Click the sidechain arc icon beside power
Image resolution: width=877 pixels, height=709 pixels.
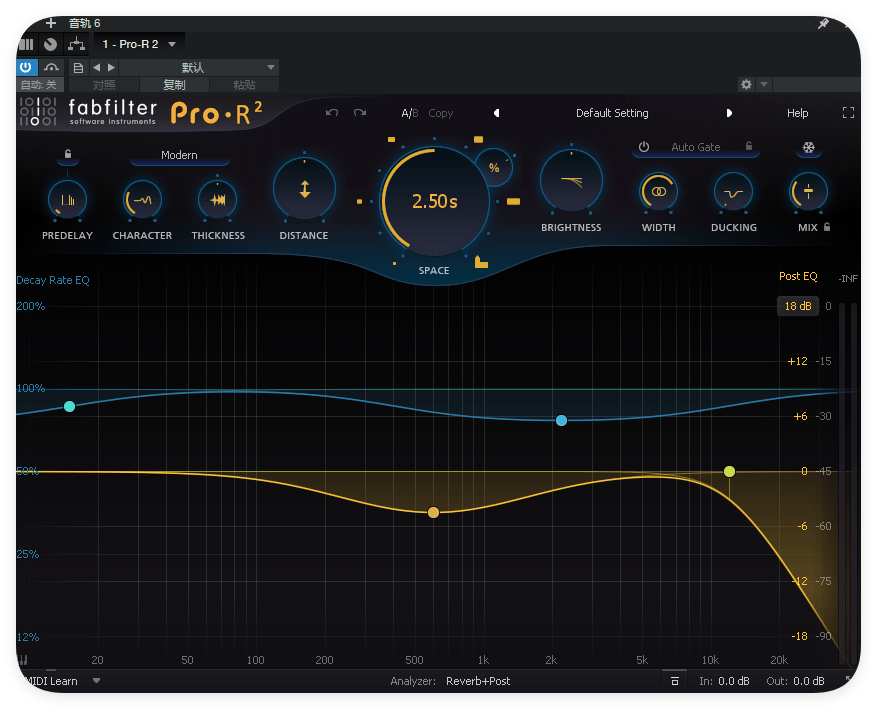point(51,68)
